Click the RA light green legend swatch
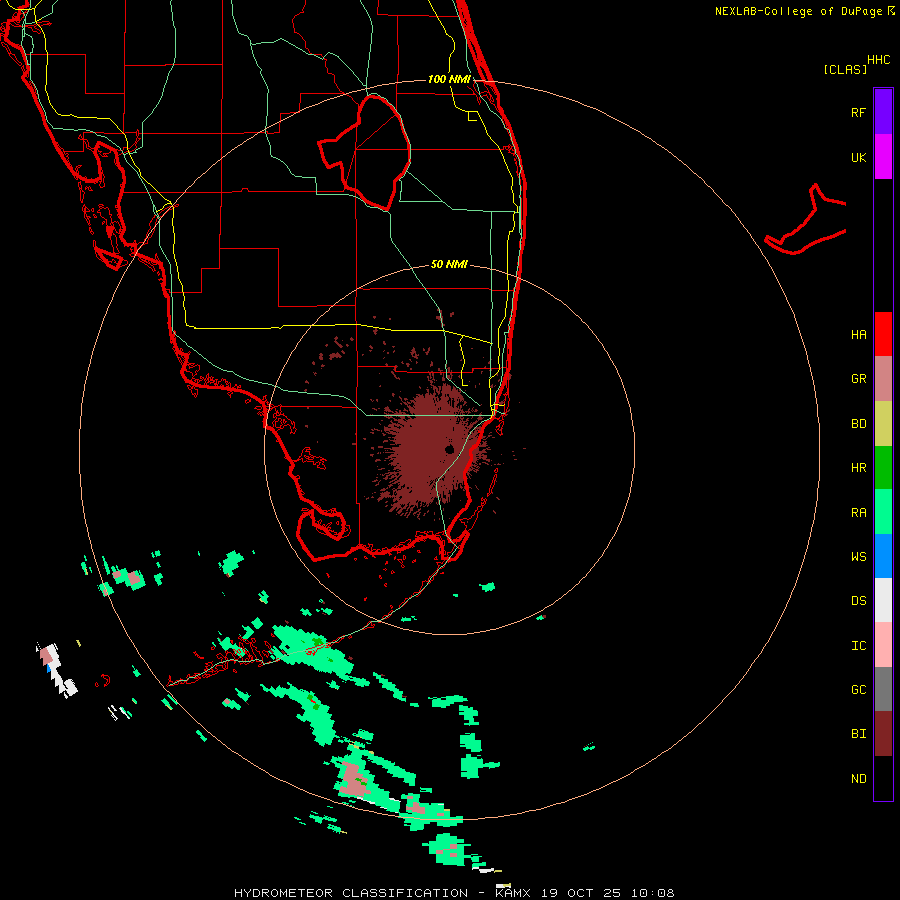900x900 pixels. coord(883,512)
